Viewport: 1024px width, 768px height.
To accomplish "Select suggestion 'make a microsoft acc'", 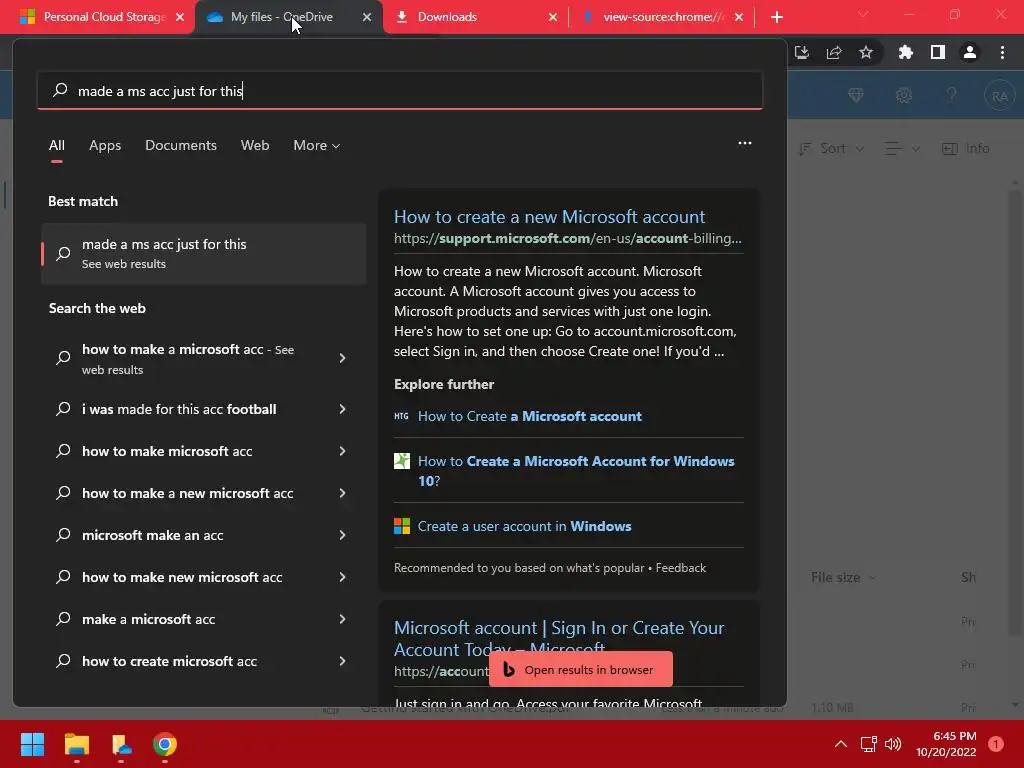I will pos(148,619).
